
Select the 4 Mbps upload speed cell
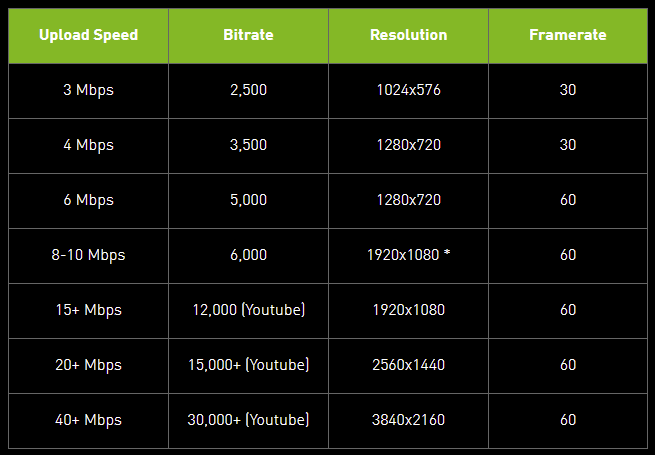pyautogui.click(x=88, y=145)
